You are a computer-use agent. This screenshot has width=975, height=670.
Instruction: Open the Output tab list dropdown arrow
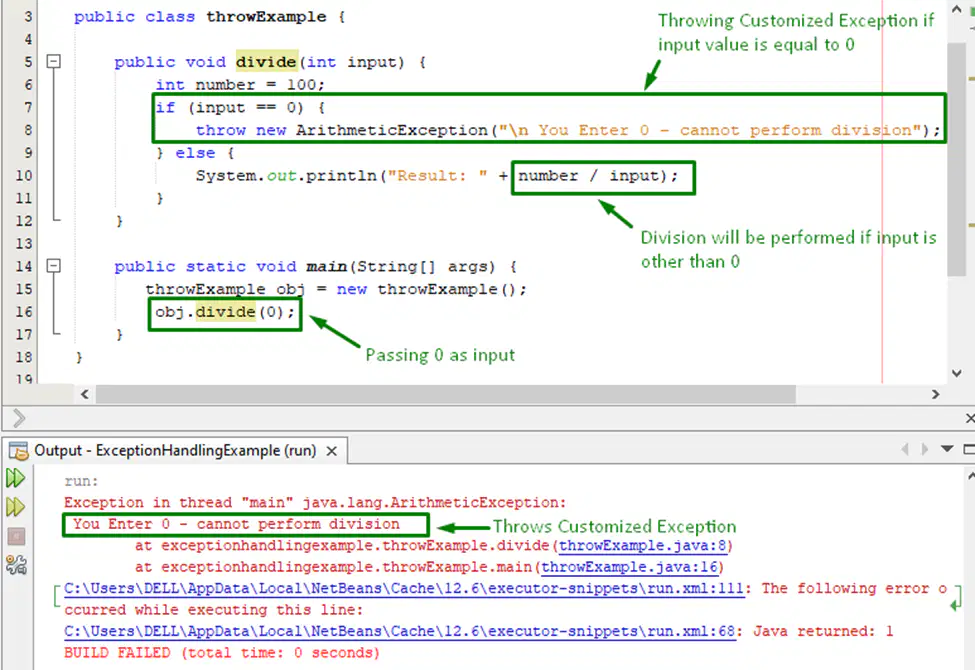[x=947, y=449]
